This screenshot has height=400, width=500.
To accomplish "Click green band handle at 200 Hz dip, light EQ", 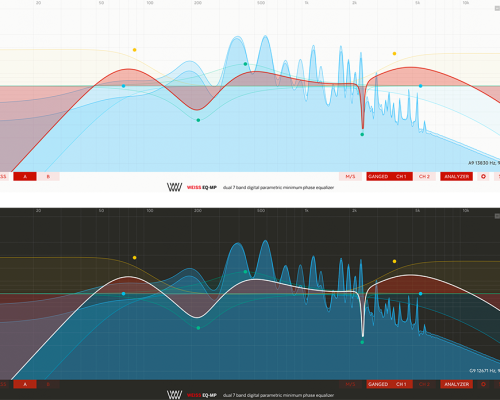I will 198,120.
